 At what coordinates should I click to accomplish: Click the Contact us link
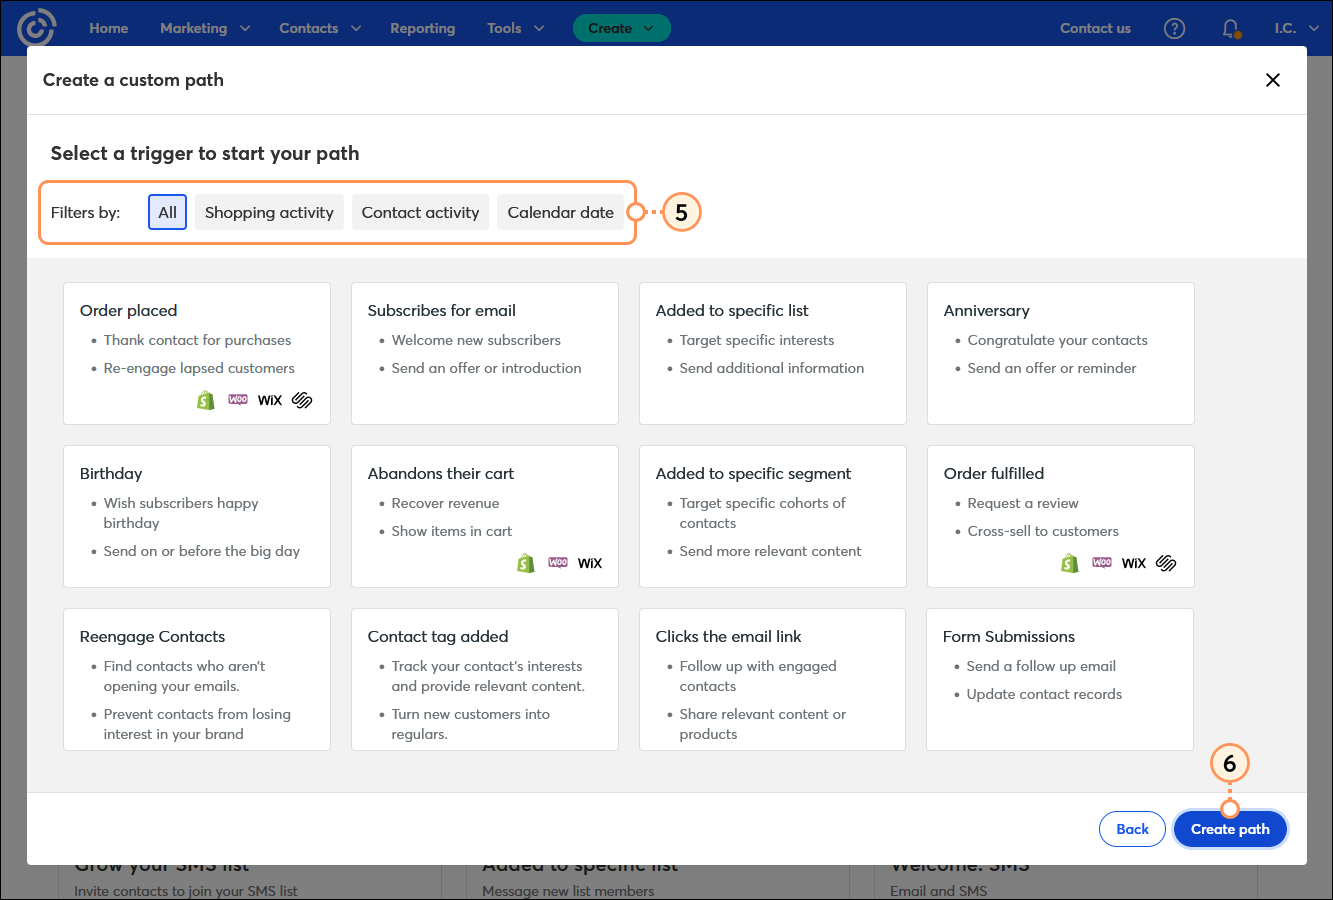tap(1095, 28)
